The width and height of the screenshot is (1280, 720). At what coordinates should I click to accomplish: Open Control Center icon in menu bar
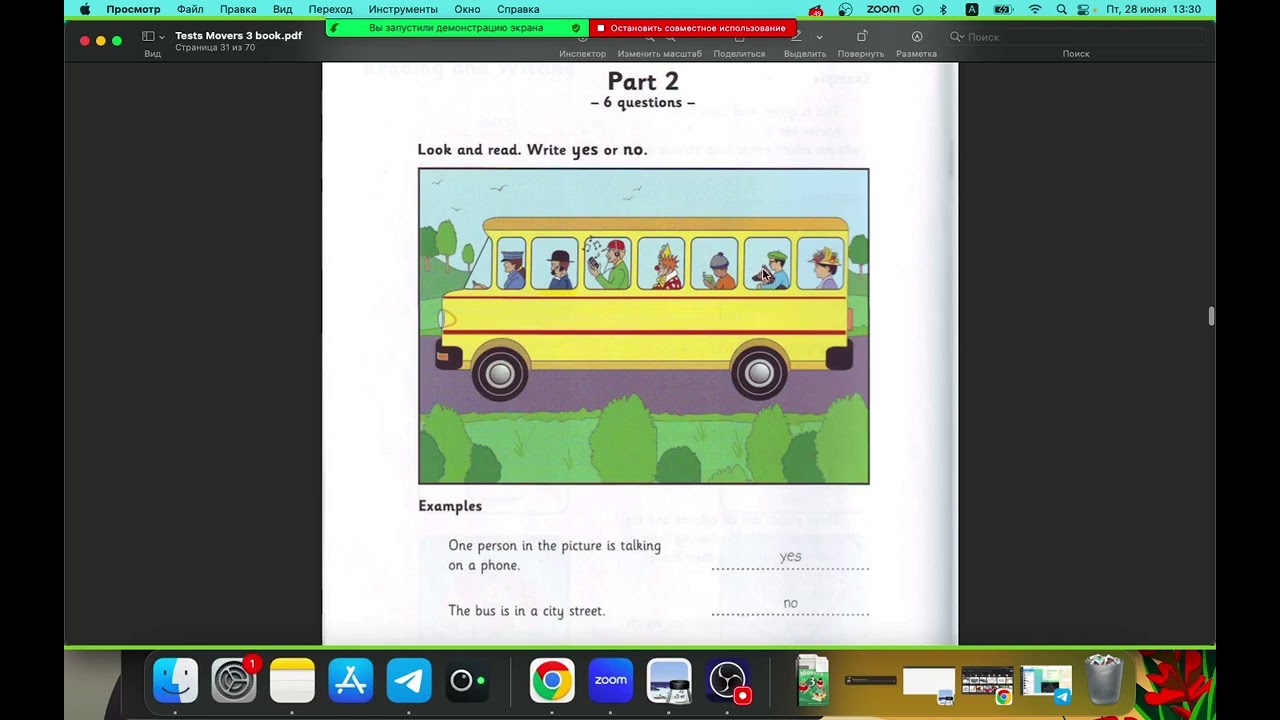point(1084,9)
